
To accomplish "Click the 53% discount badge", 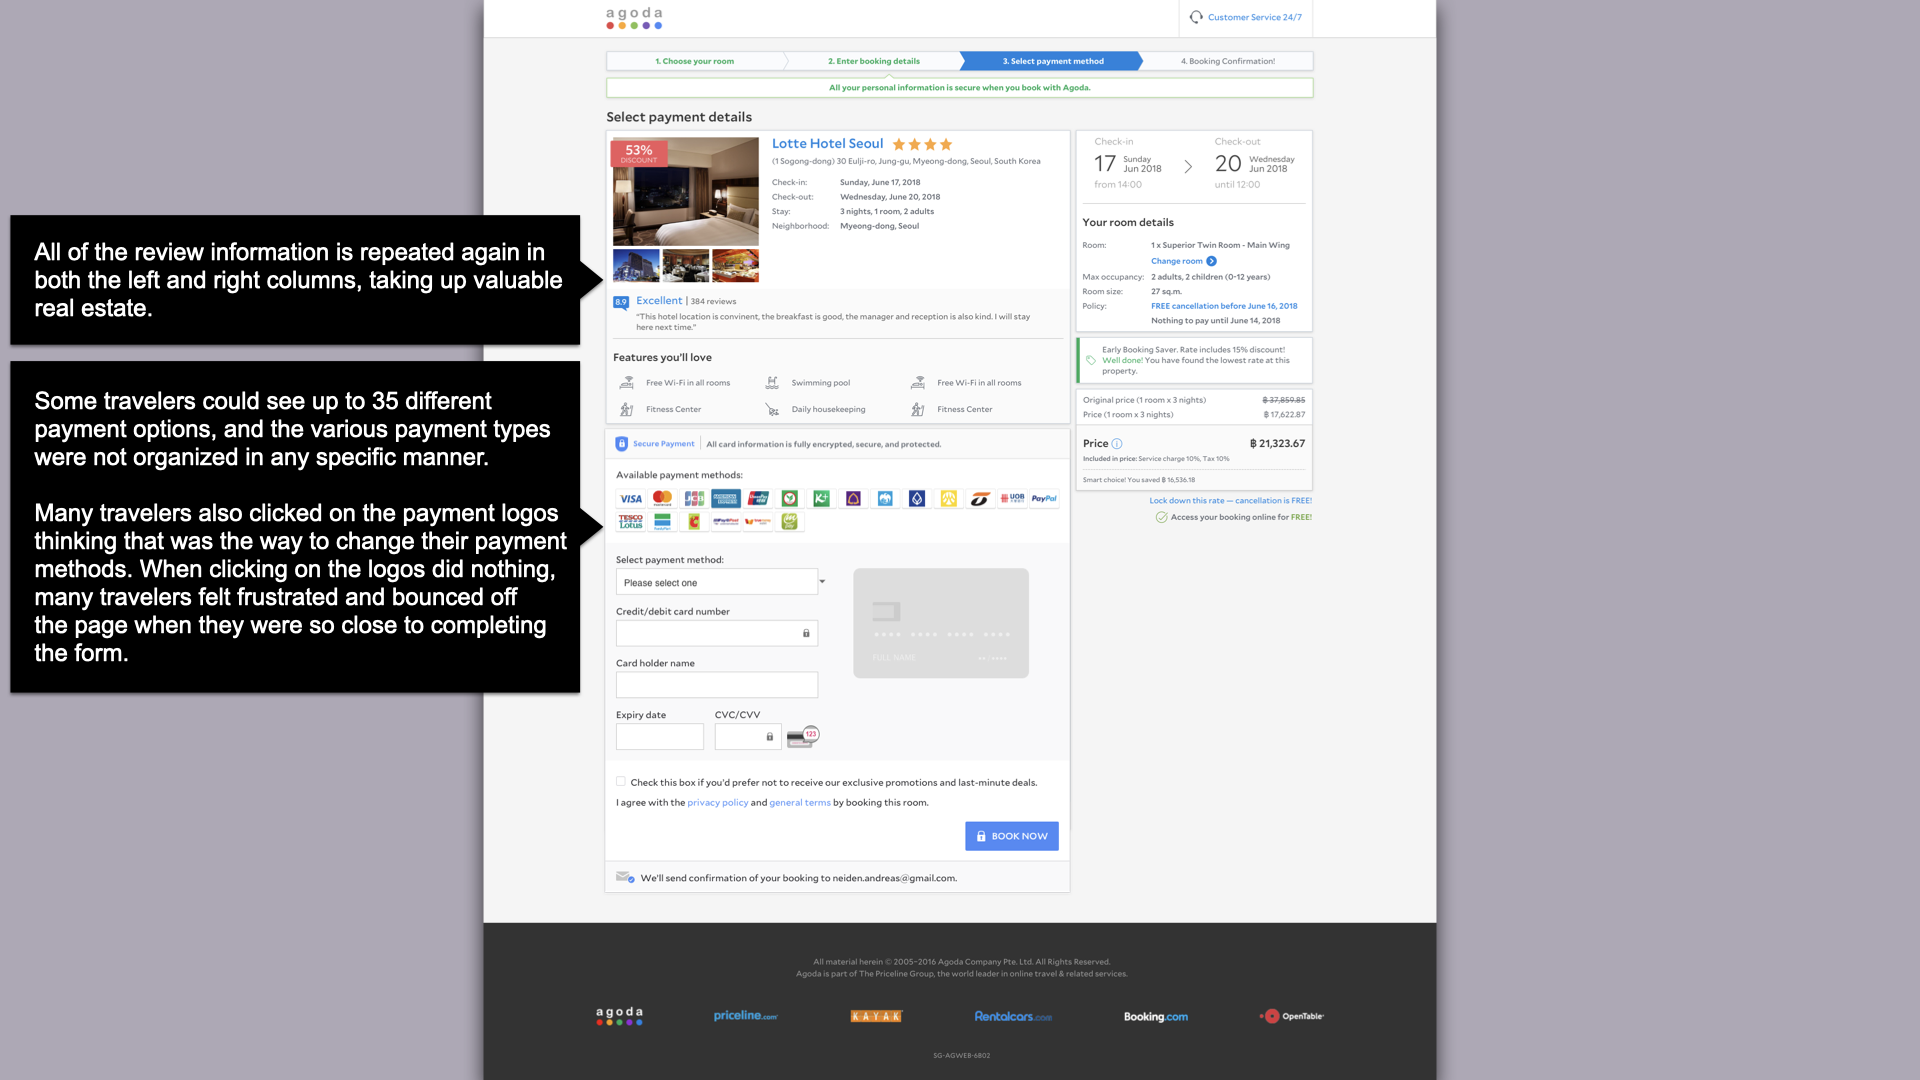I will click(639, 153).
